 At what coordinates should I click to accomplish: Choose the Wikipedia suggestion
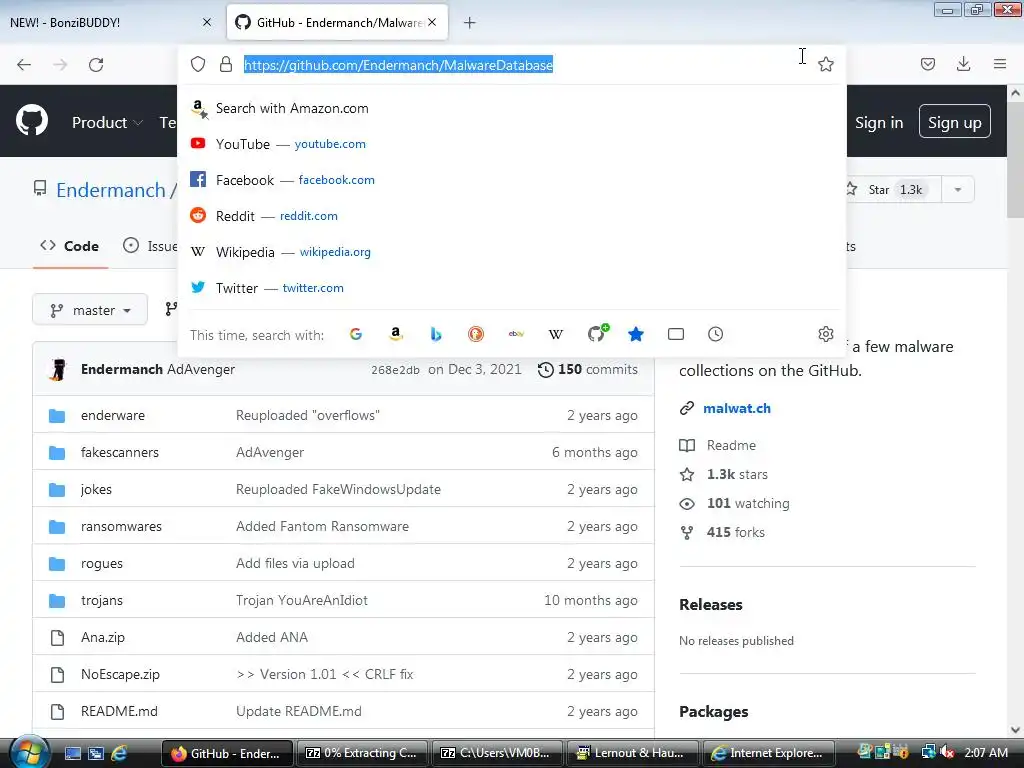(x=511, y=252)
